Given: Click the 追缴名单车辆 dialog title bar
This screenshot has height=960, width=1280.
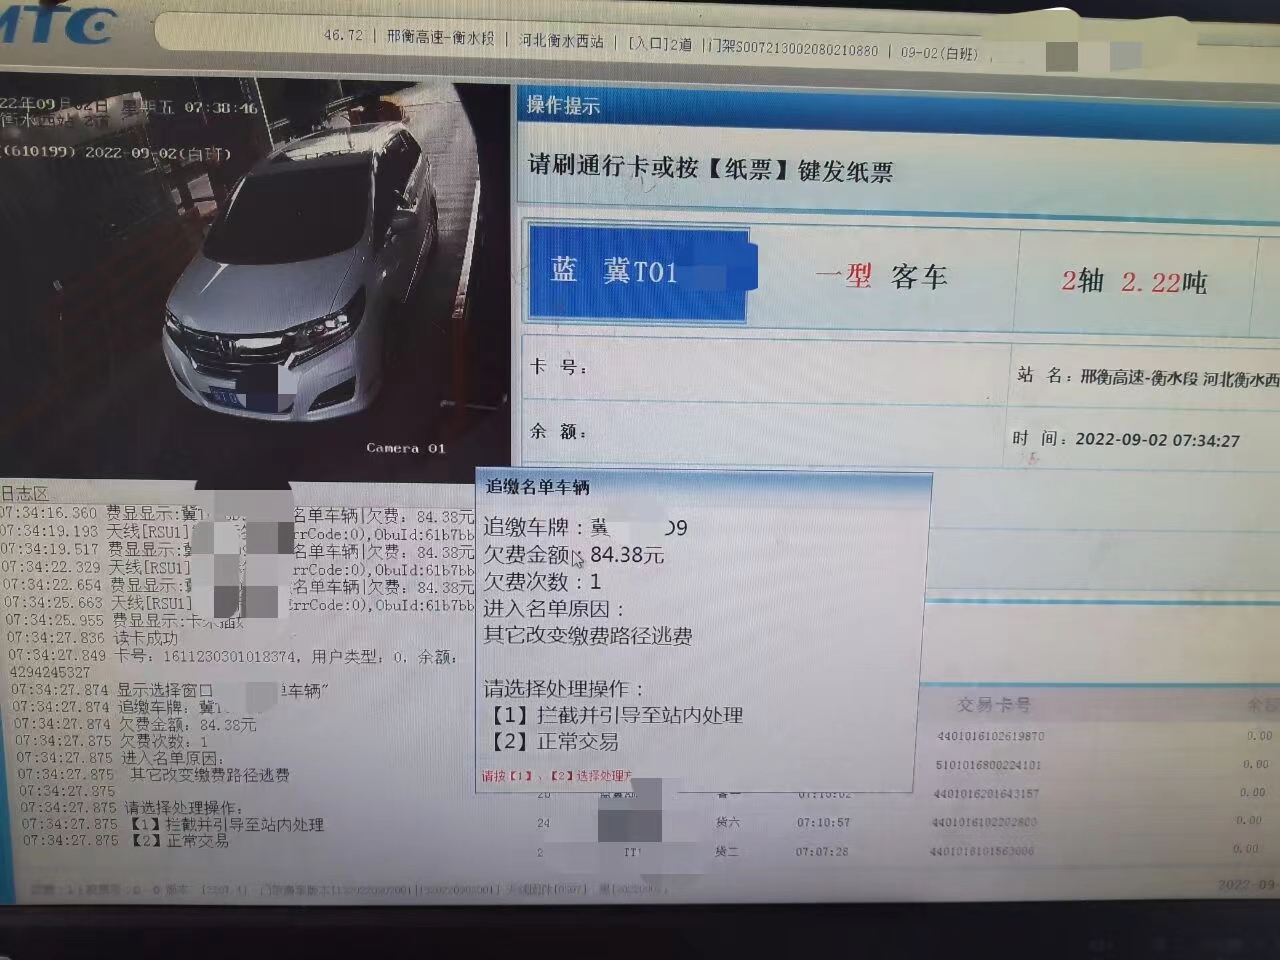Looking at the screenshot, I should [704, 487].
